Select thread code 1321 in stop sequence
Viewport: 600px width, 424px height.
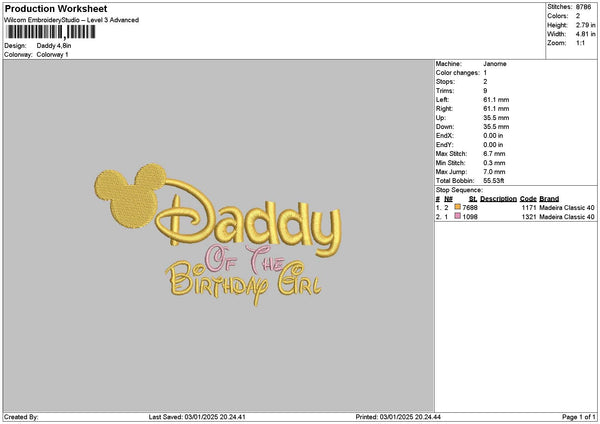[529, 217]
